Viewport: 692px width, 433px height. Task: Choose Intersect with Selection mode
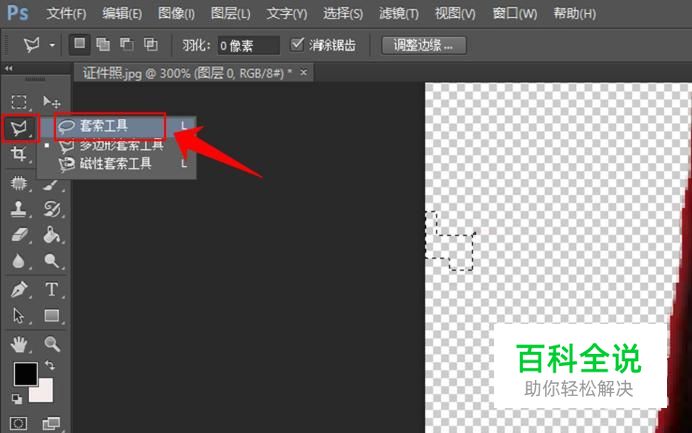point(150,44)
